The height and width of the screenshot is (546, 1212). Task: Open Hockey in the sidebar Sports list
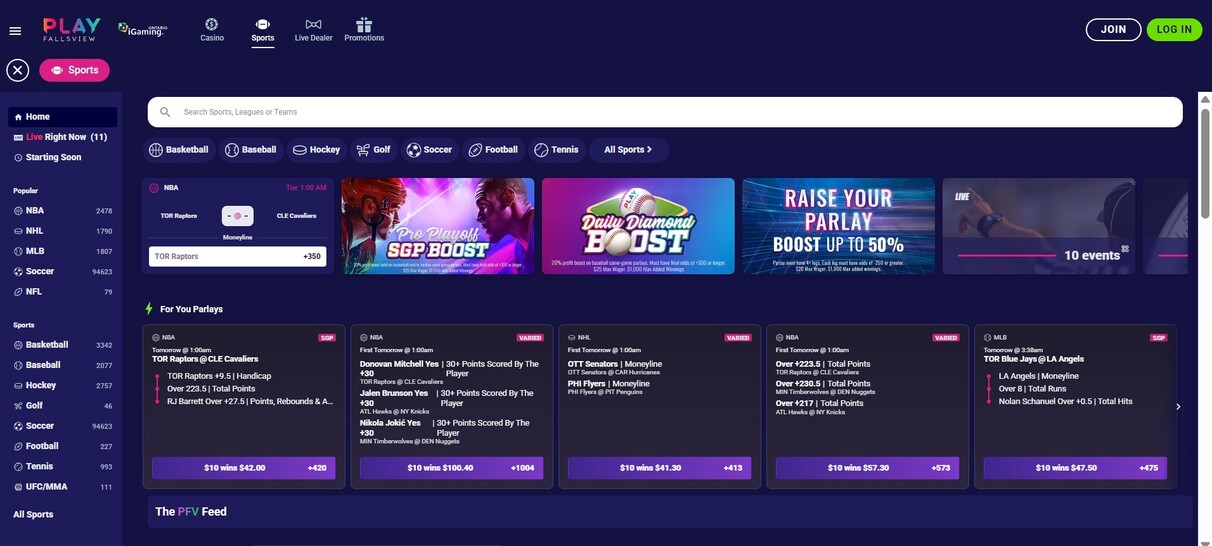coord(62,385)
